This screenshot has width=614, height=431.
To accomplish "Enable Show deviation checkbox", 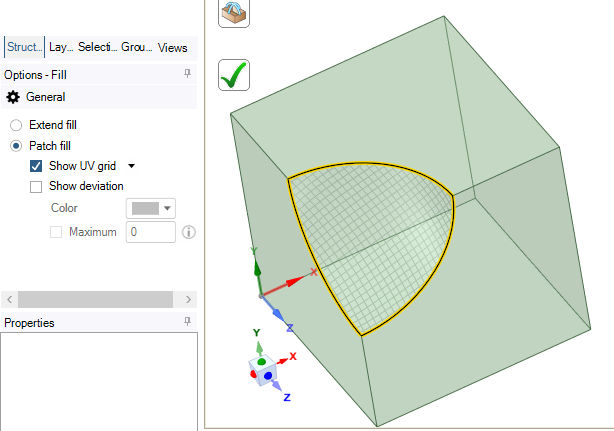I will point(36,187).
